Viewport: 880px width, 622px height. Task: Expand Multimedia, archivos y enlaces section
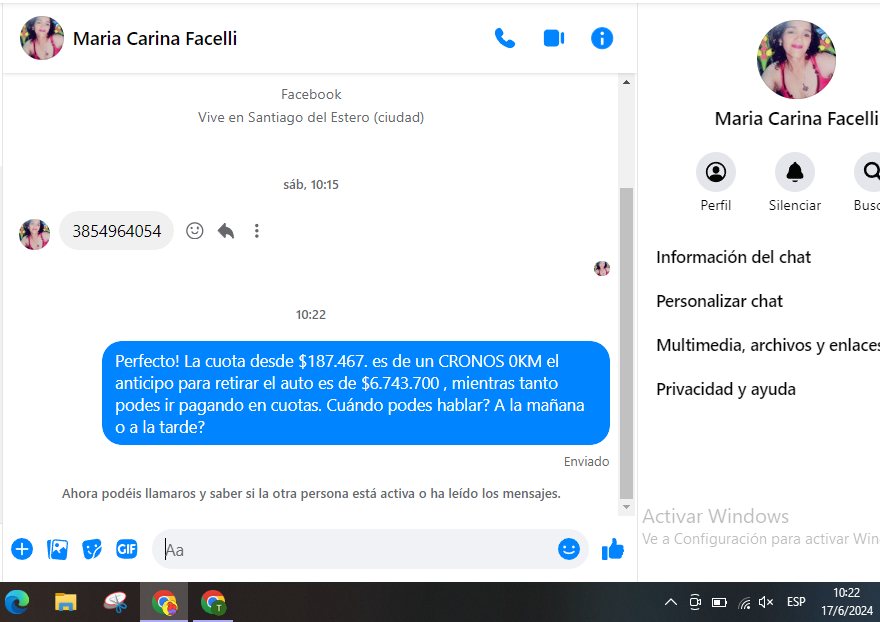(768, 345)
